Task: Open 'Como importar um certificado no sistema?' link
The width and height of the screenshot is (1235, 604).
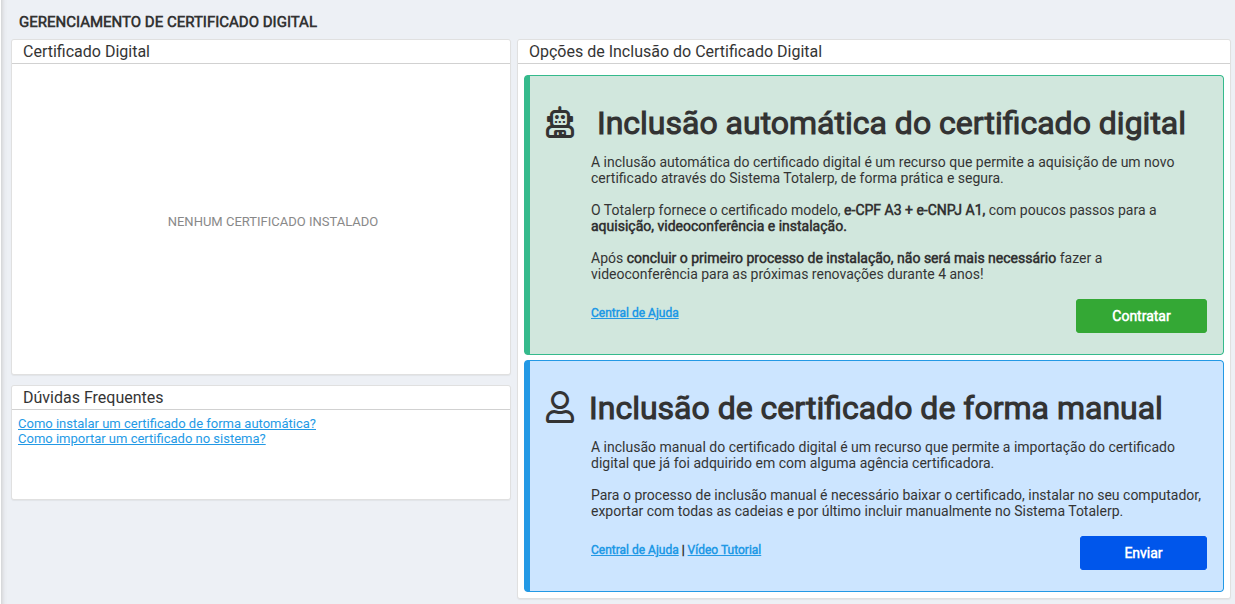Action: tap(142, 439)
